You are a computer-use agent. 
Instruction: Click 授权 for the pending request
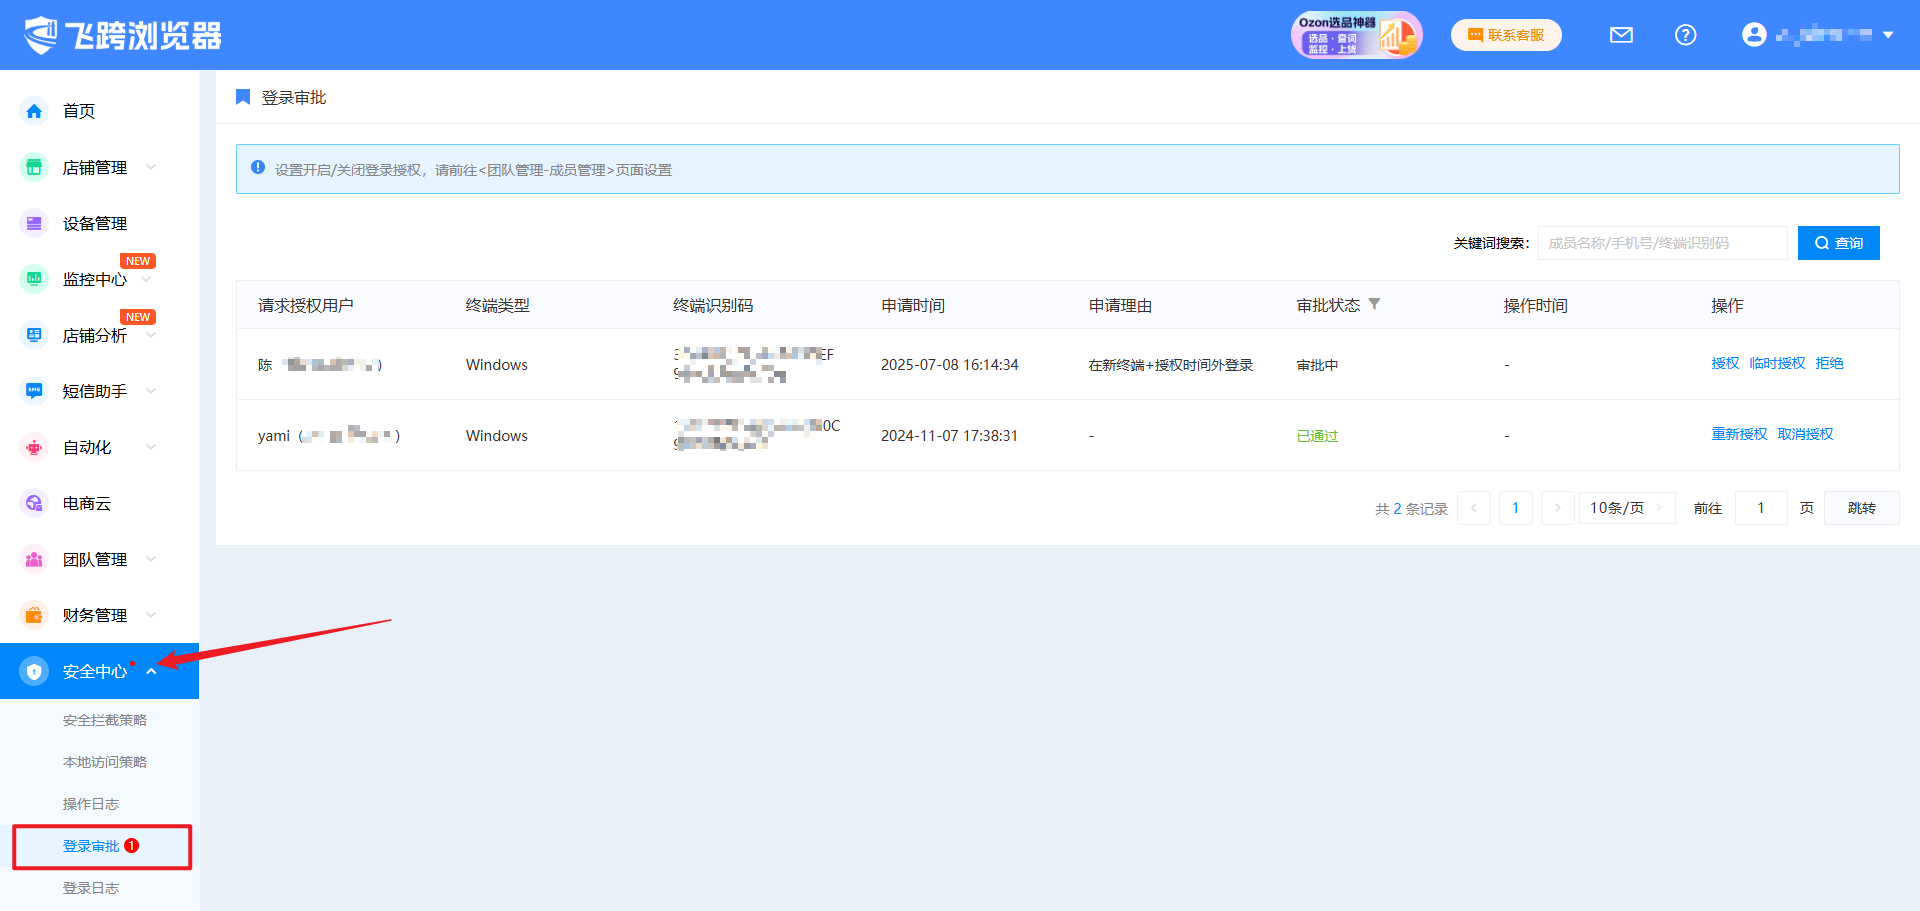click(1724, 363)
